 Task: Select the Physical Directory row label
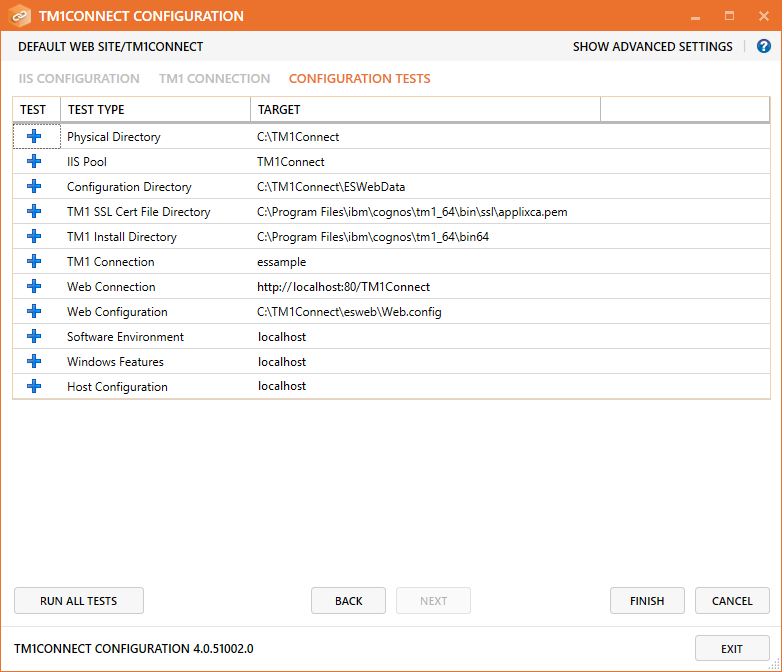tap(114, 137)
